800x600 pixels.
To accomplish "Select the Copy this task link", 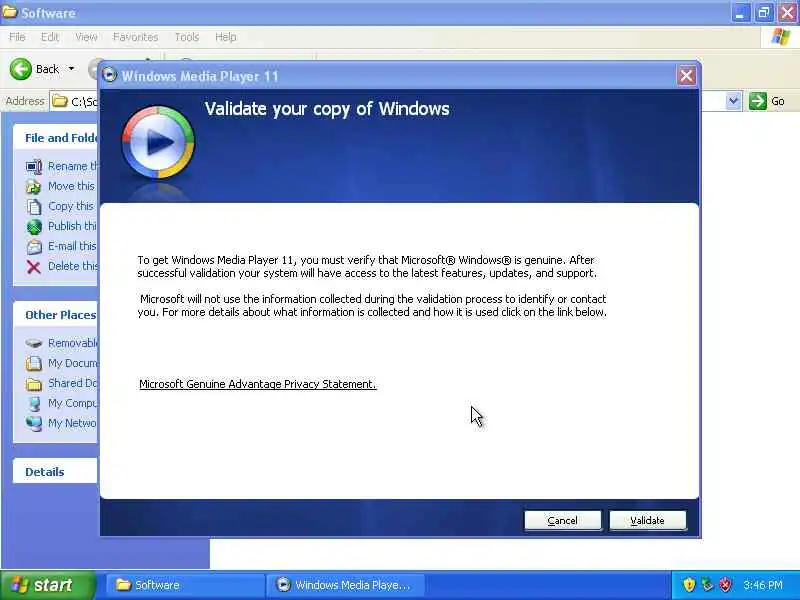I will tap(72, 206).
